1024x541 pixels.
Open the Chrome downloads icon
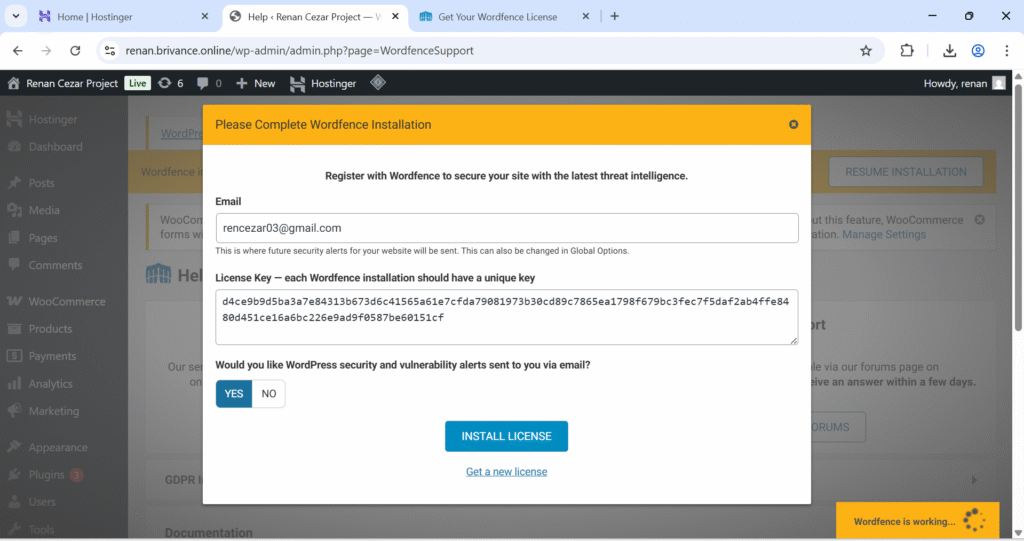click(949, 50)
